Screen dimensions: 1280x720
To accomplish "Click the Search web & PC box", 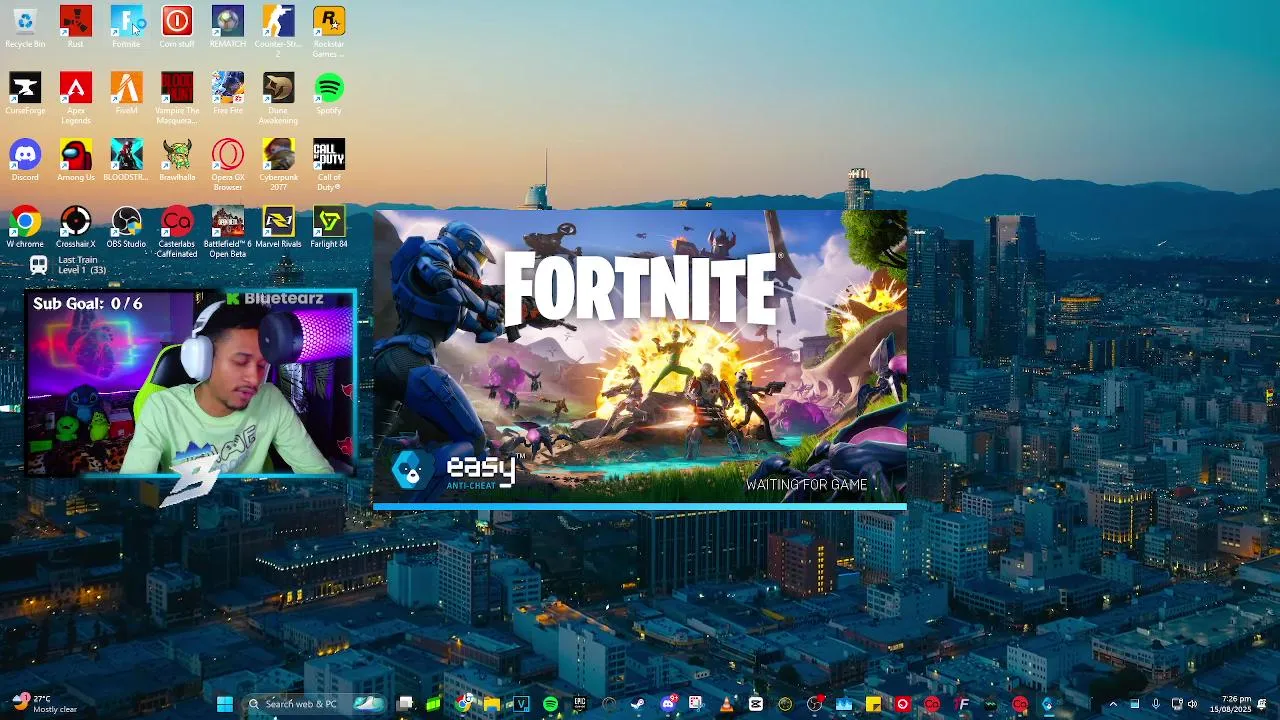I will [316, 704].
